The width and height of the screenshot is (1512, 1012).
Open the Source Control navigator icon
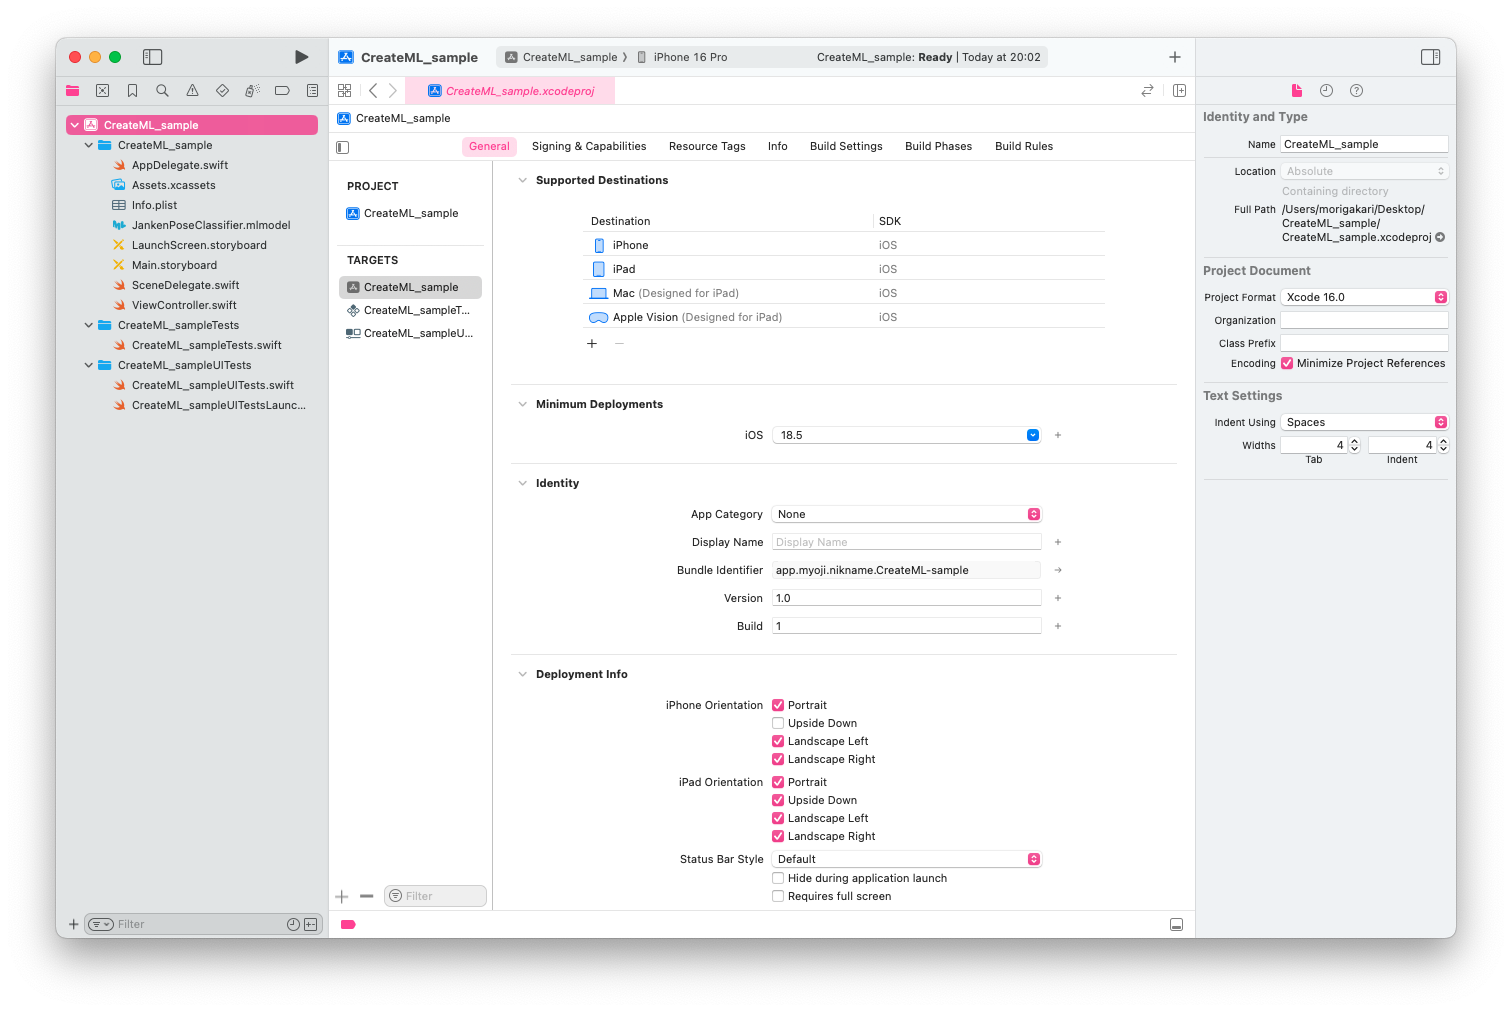click(102, 91)
